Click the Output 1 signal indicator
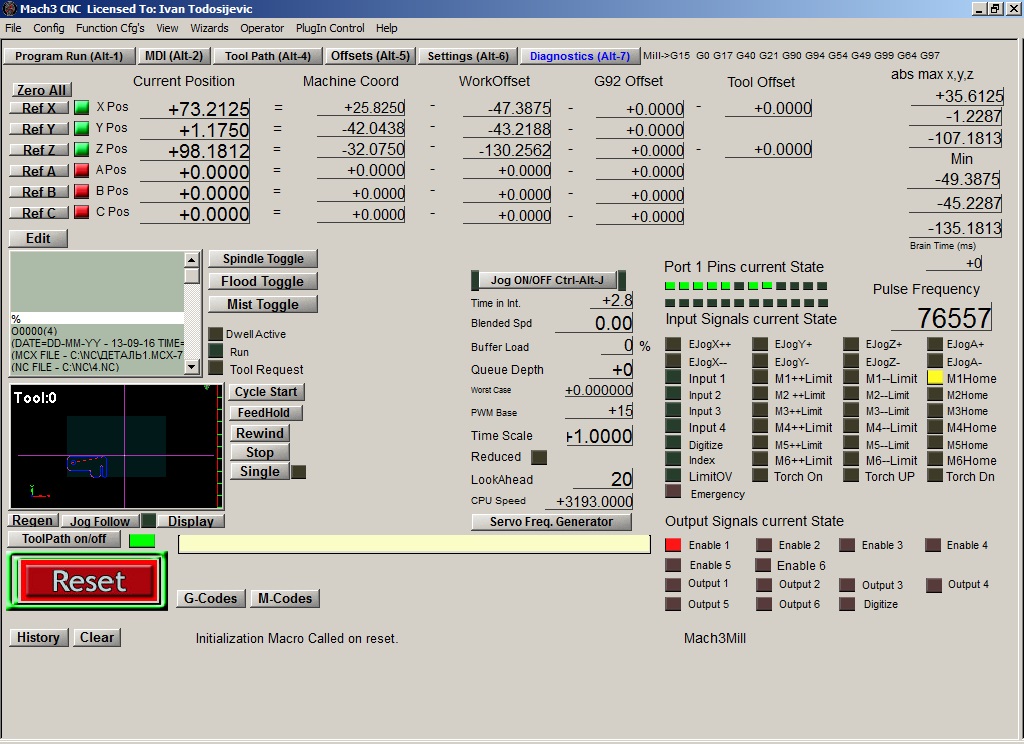This screenshot has width=1024, height=744. (x=673, y=584)
